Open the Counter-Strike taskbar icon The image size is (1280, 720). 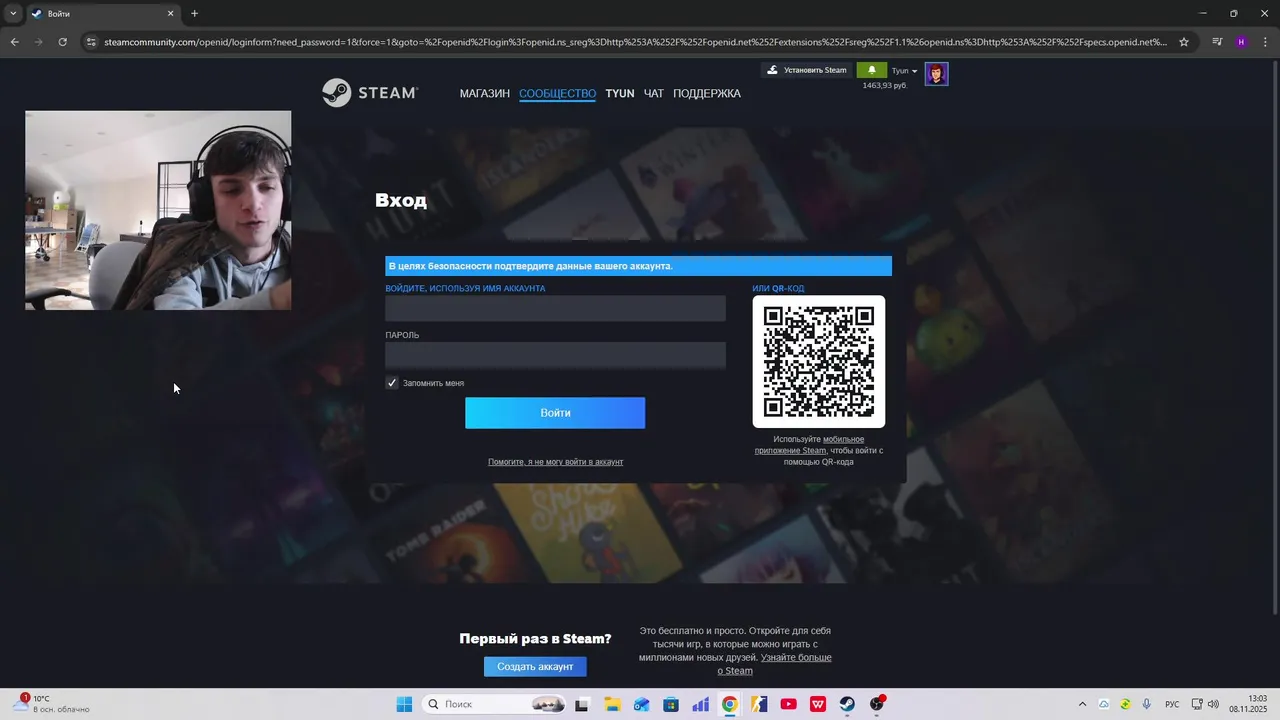(x=759, y=704)
